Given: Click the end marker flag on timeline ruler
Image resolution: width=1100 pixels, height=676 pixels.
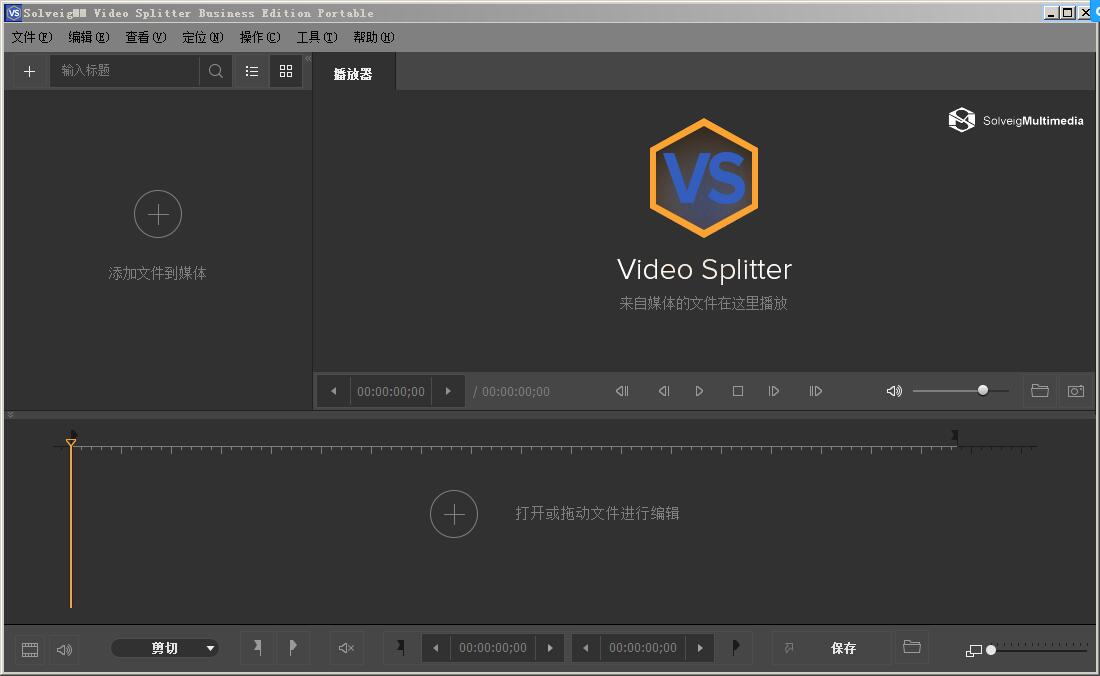Looking at the screenshot, I should coord(955,436).
